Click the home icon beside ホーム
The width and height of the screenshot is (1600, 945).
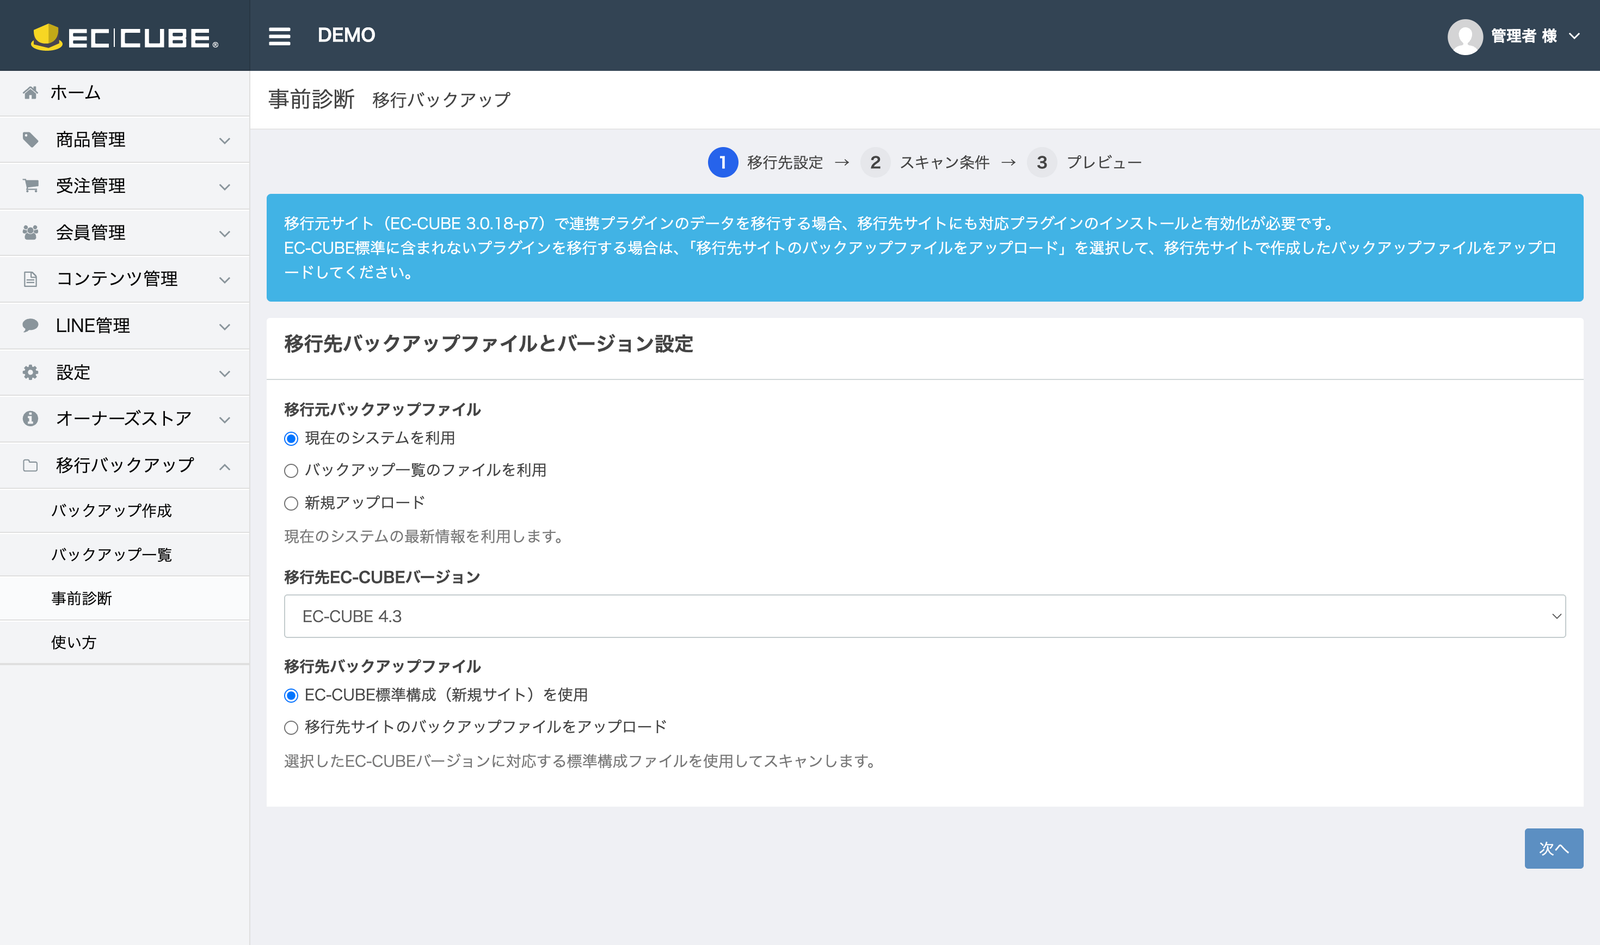click(x=31, y=93)
